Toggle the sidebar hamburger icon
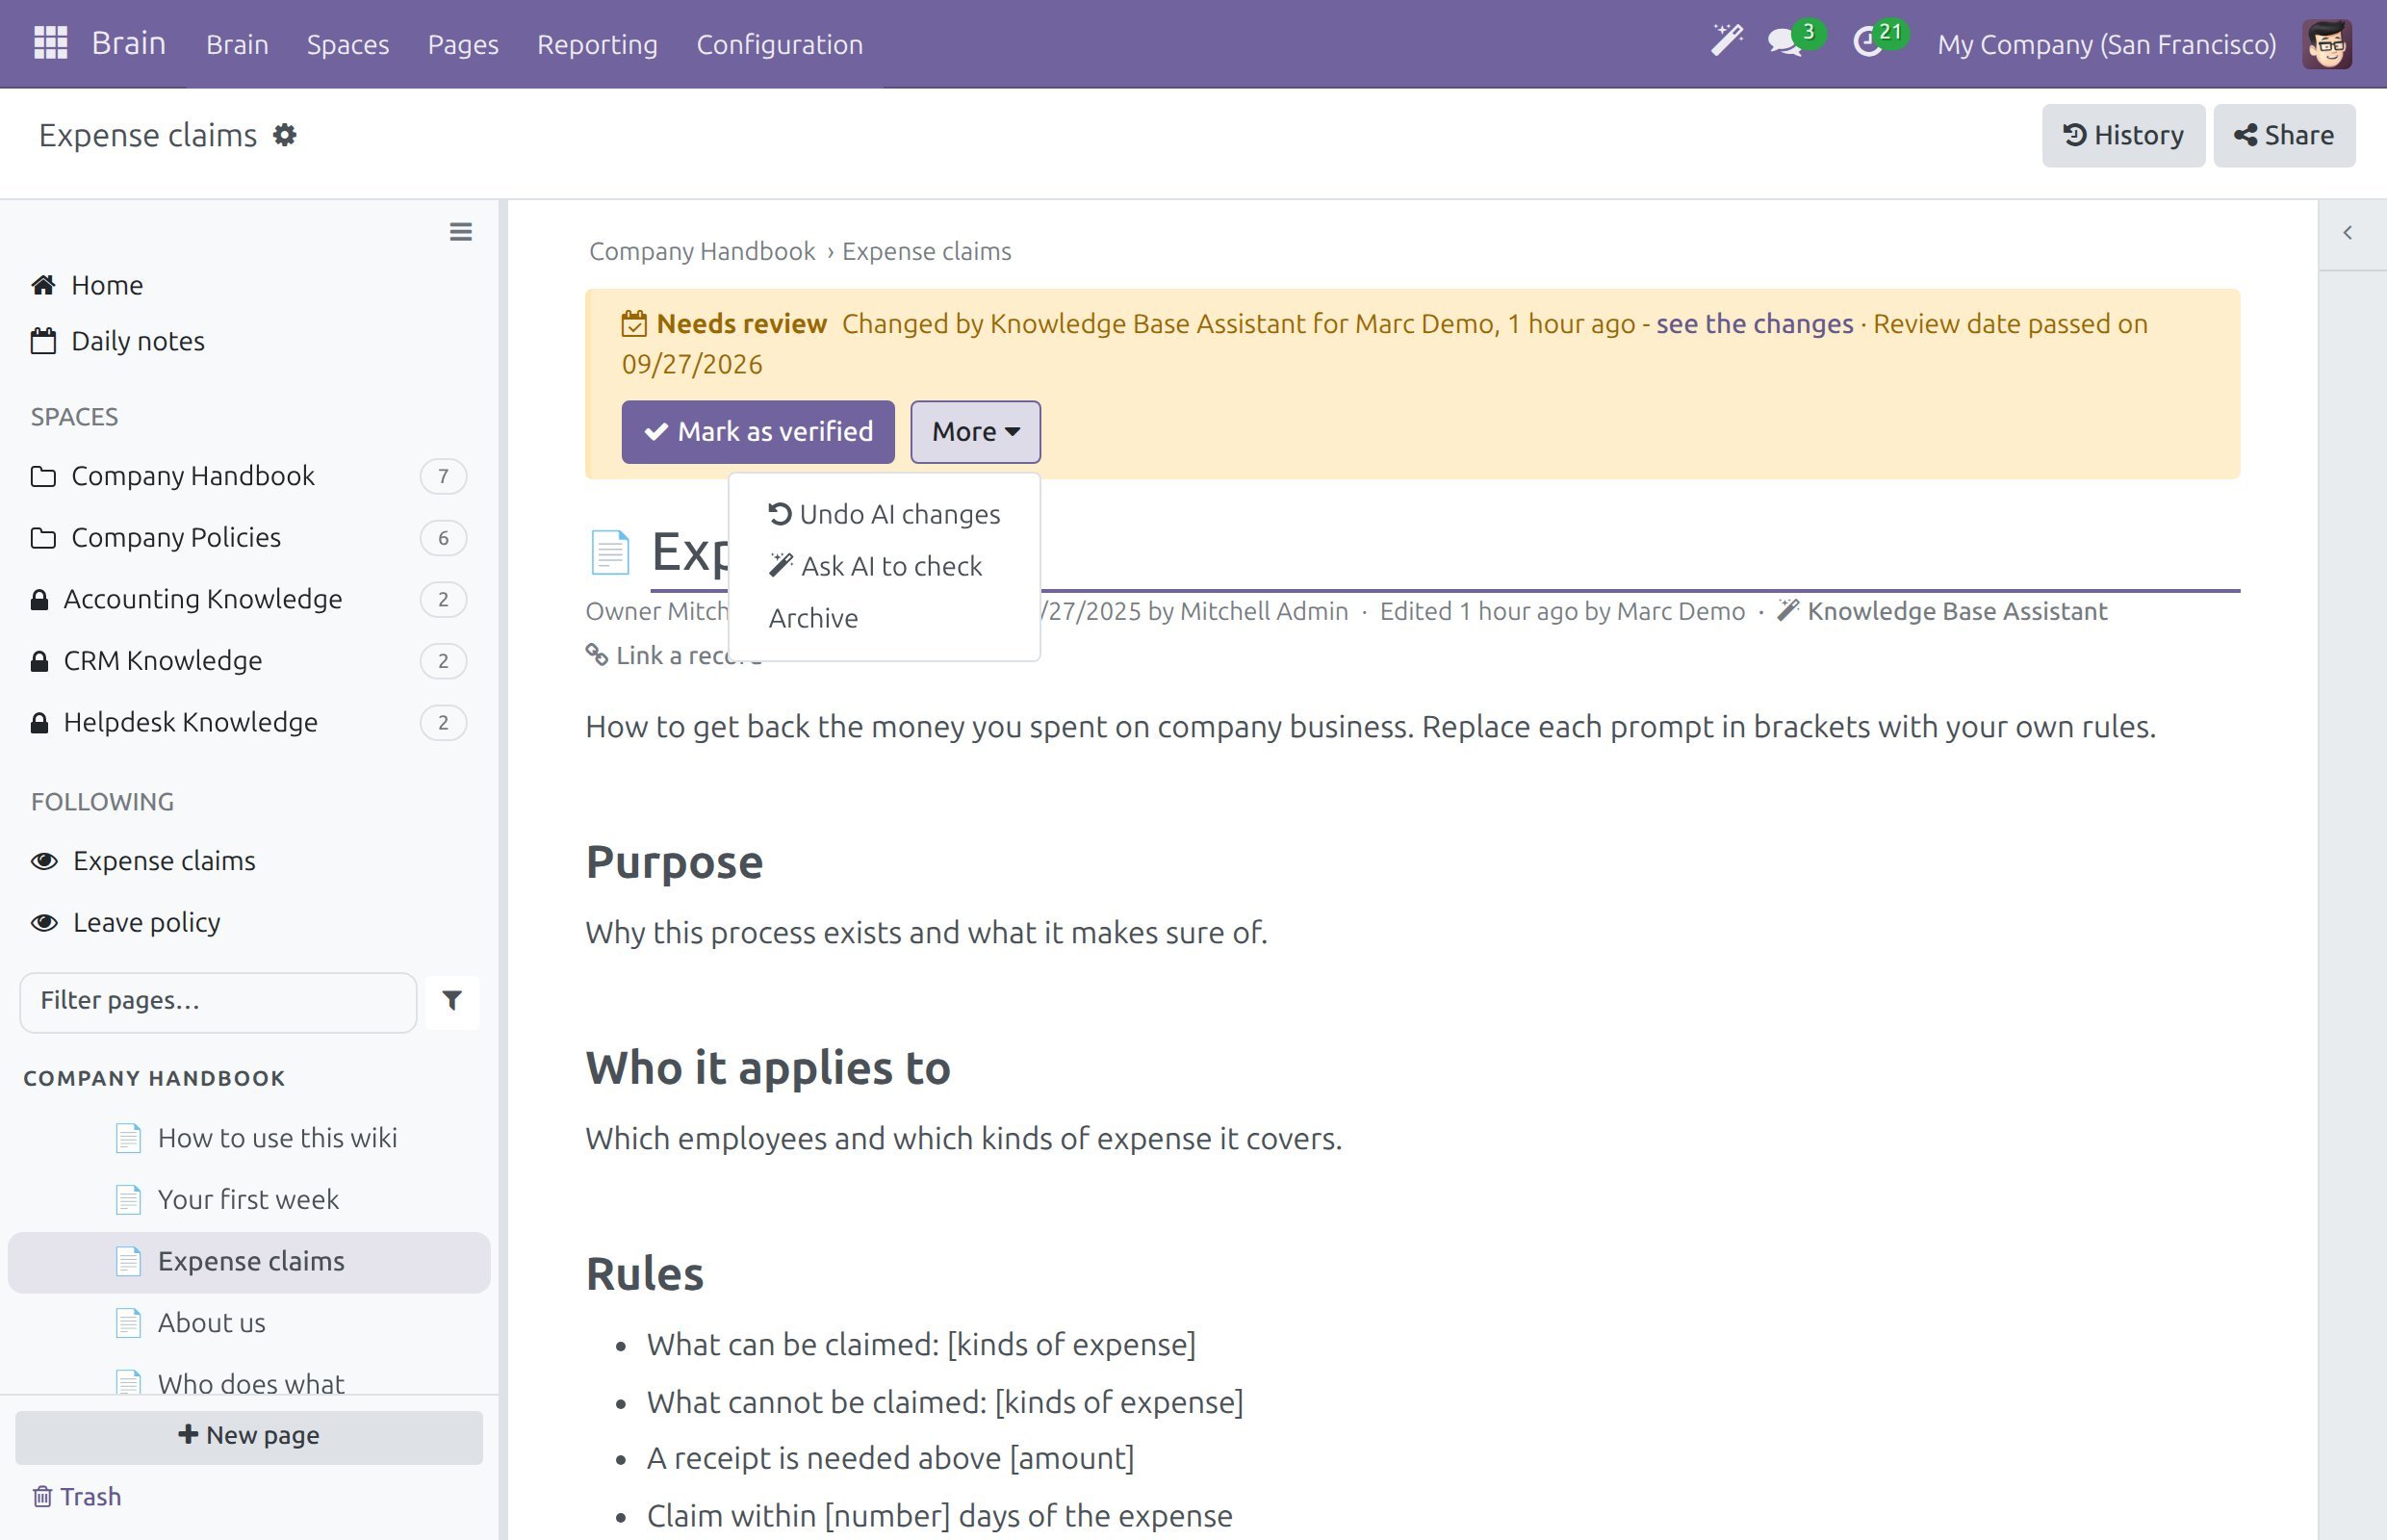The height and width of the screenshot is (1540, 2387). tap(460, 232)
